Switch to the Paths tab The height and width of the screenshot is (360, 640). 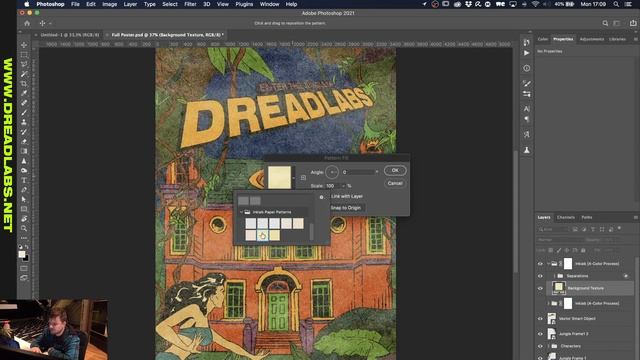[587, 218]
